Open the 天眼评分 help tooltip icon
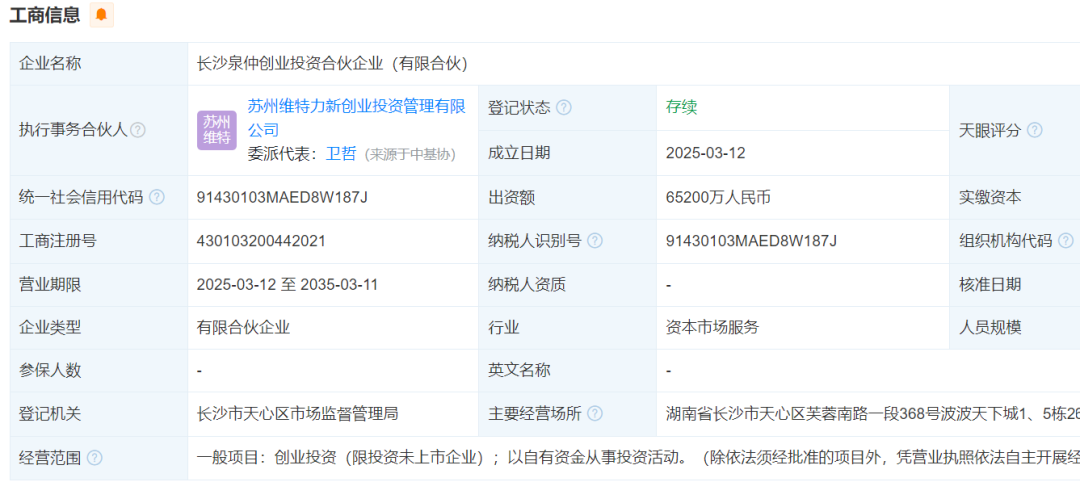This screenshot has height=482, width=1080. coord(1034,130)
